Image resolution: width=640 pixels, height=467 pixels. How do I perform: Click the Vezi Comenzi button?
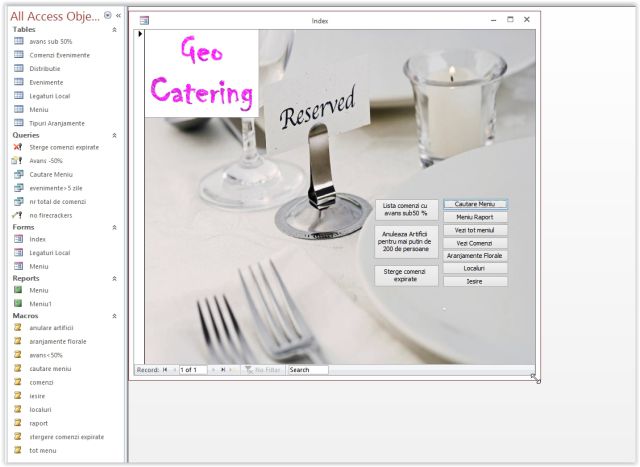475,243
